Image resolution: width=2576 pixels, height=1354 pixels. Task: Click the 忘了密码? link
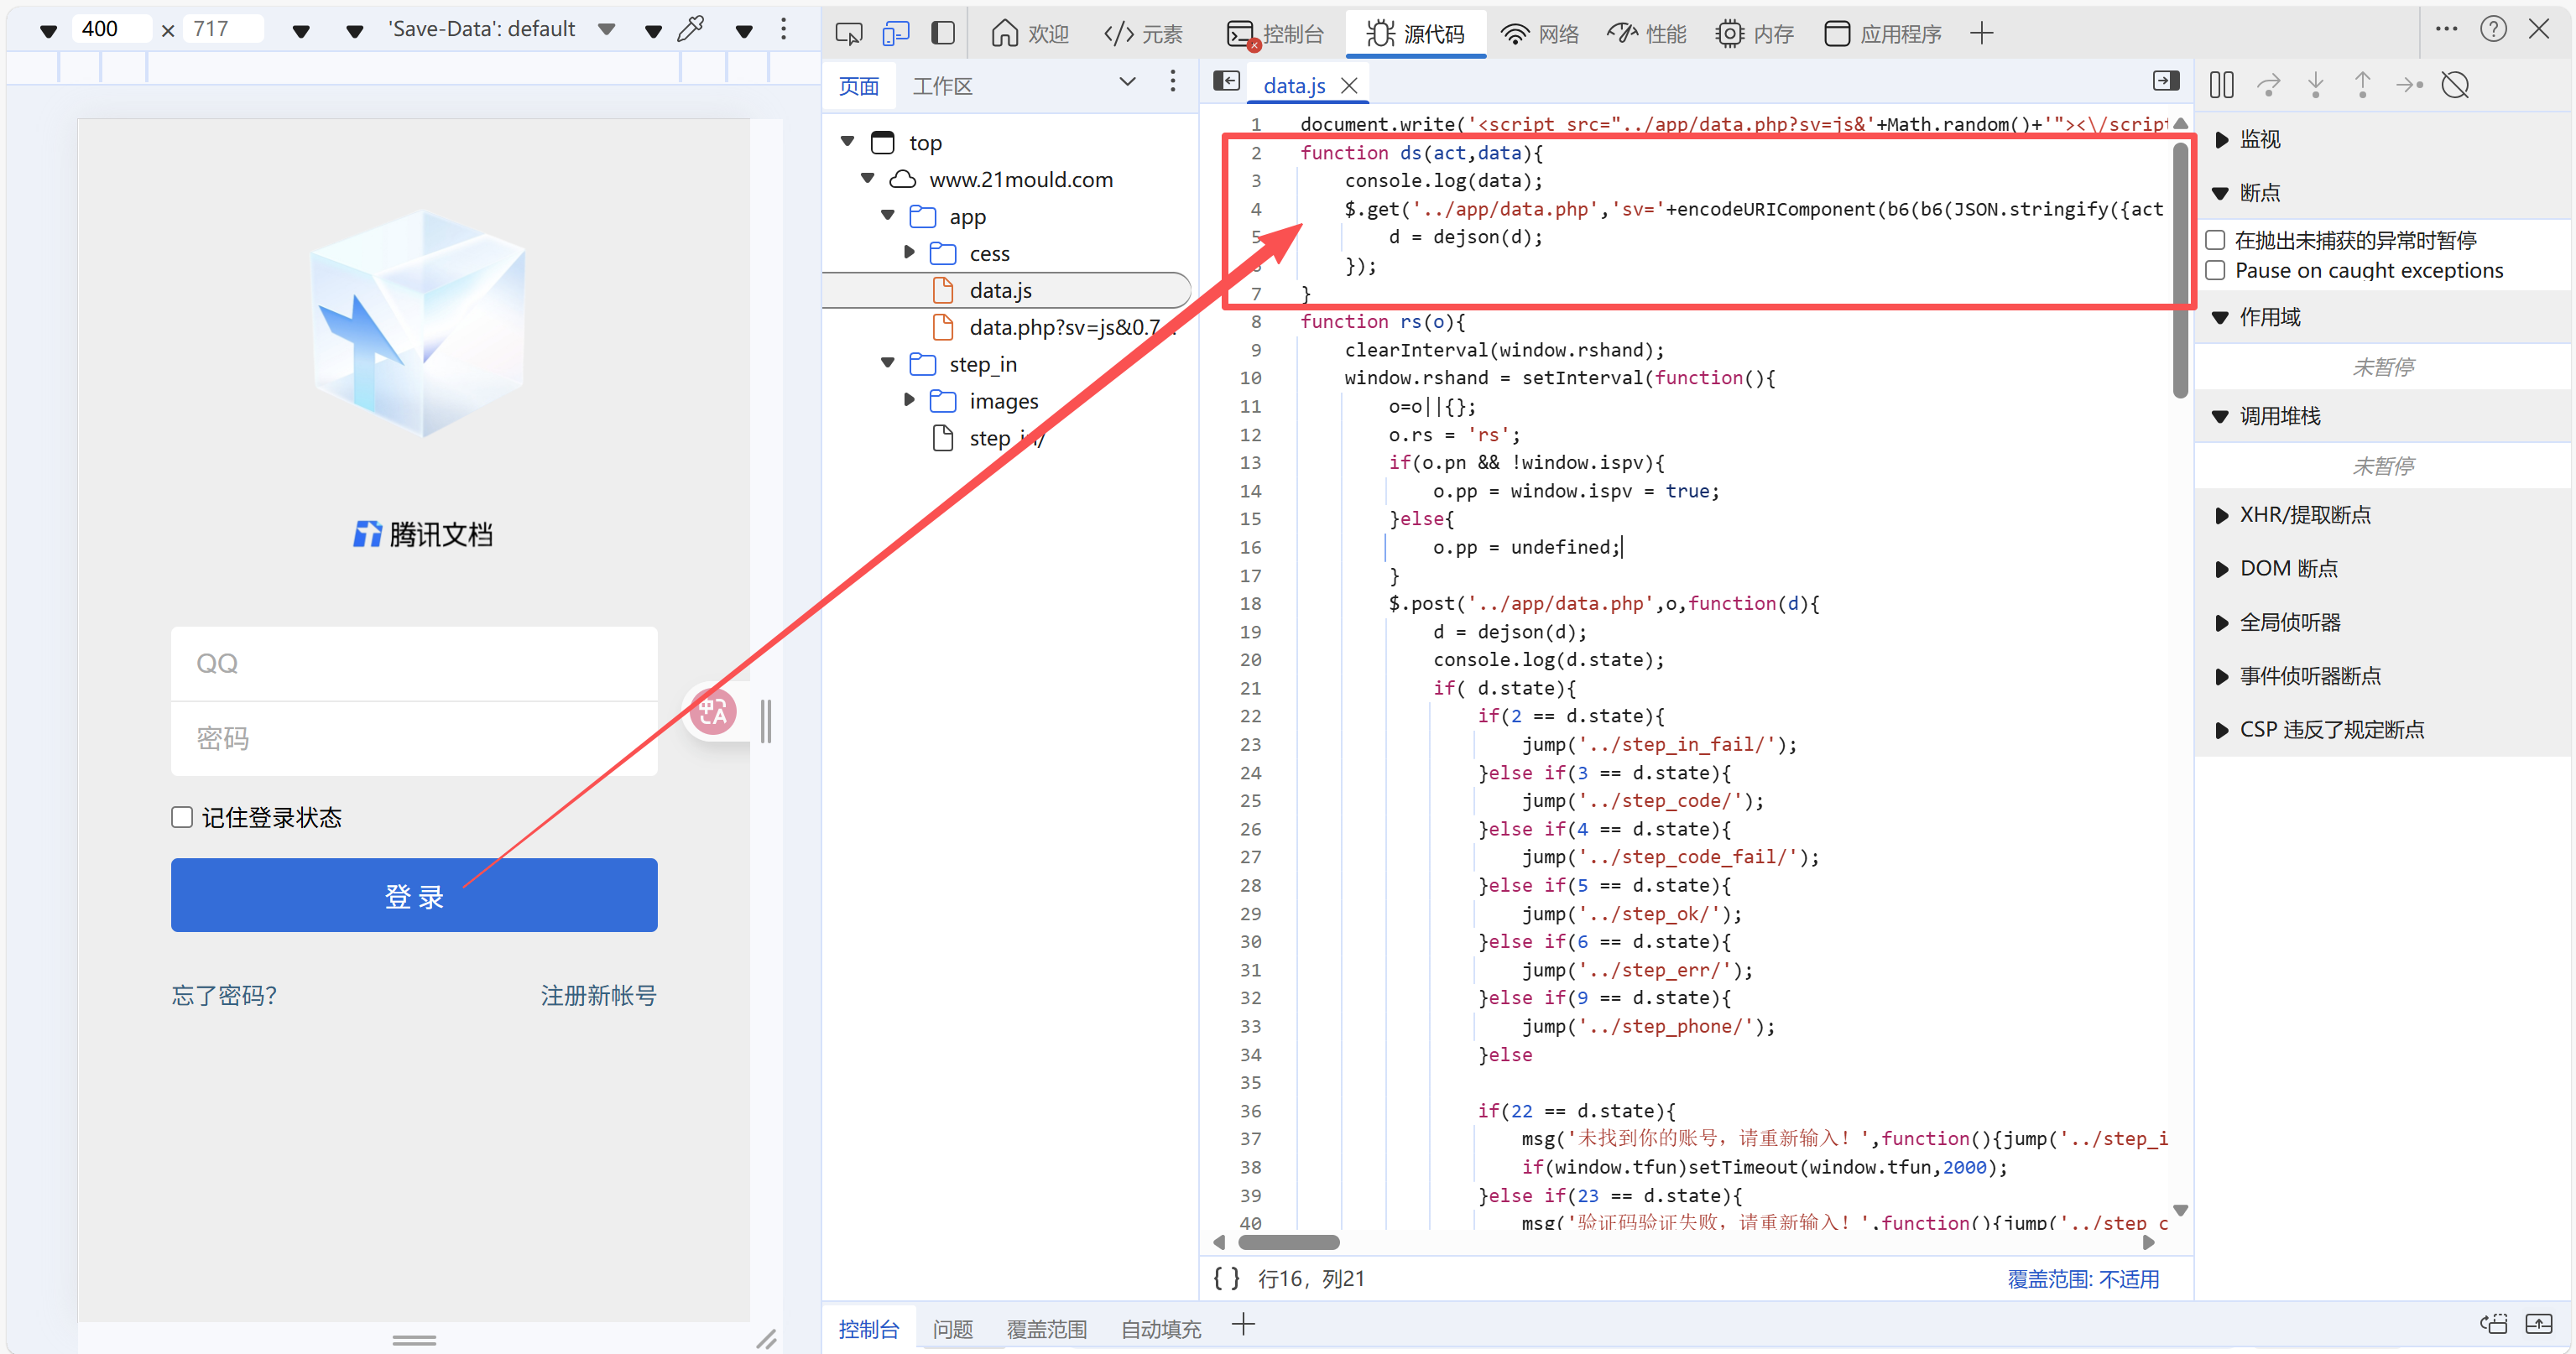point(224,995)
